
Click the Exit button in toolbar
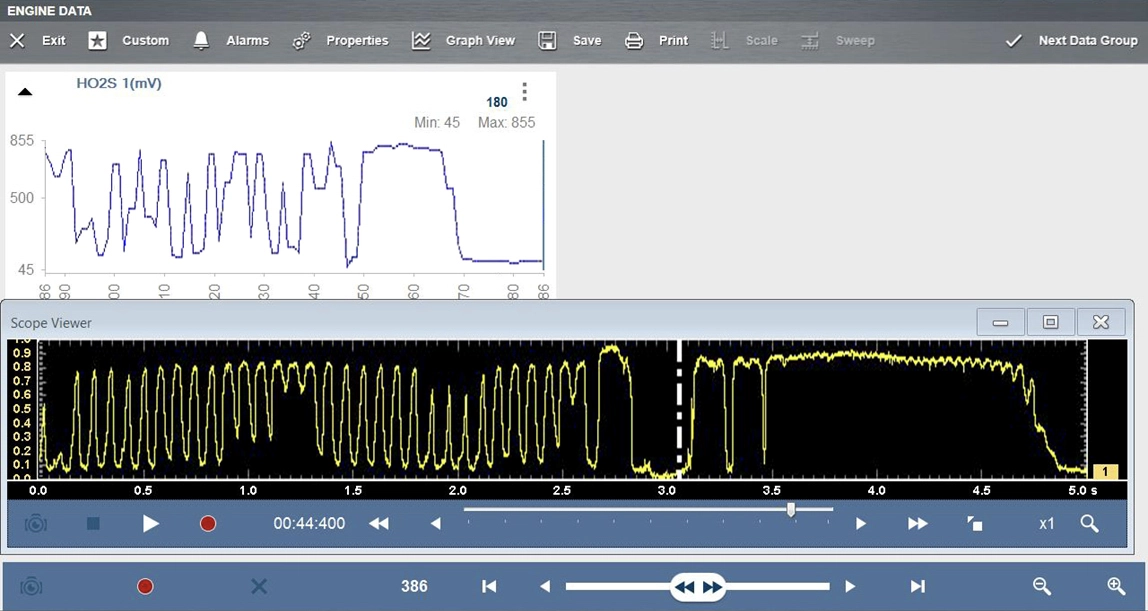pos(38,41)
